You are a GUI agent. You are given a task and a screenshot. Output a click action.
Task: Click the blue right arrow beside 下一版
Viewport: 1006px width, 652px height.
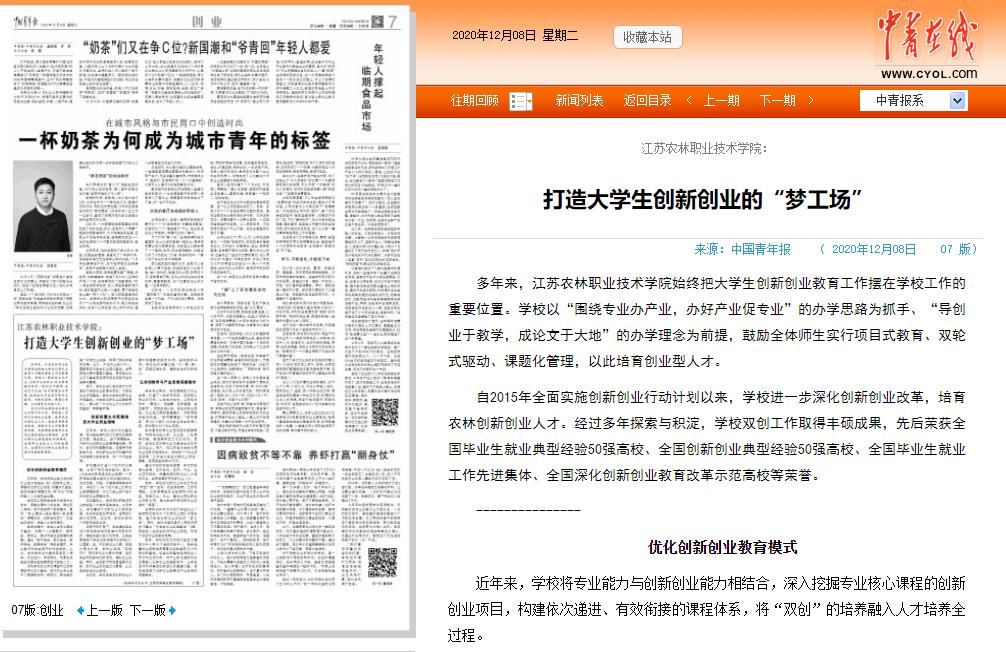[x=172, y=610]
